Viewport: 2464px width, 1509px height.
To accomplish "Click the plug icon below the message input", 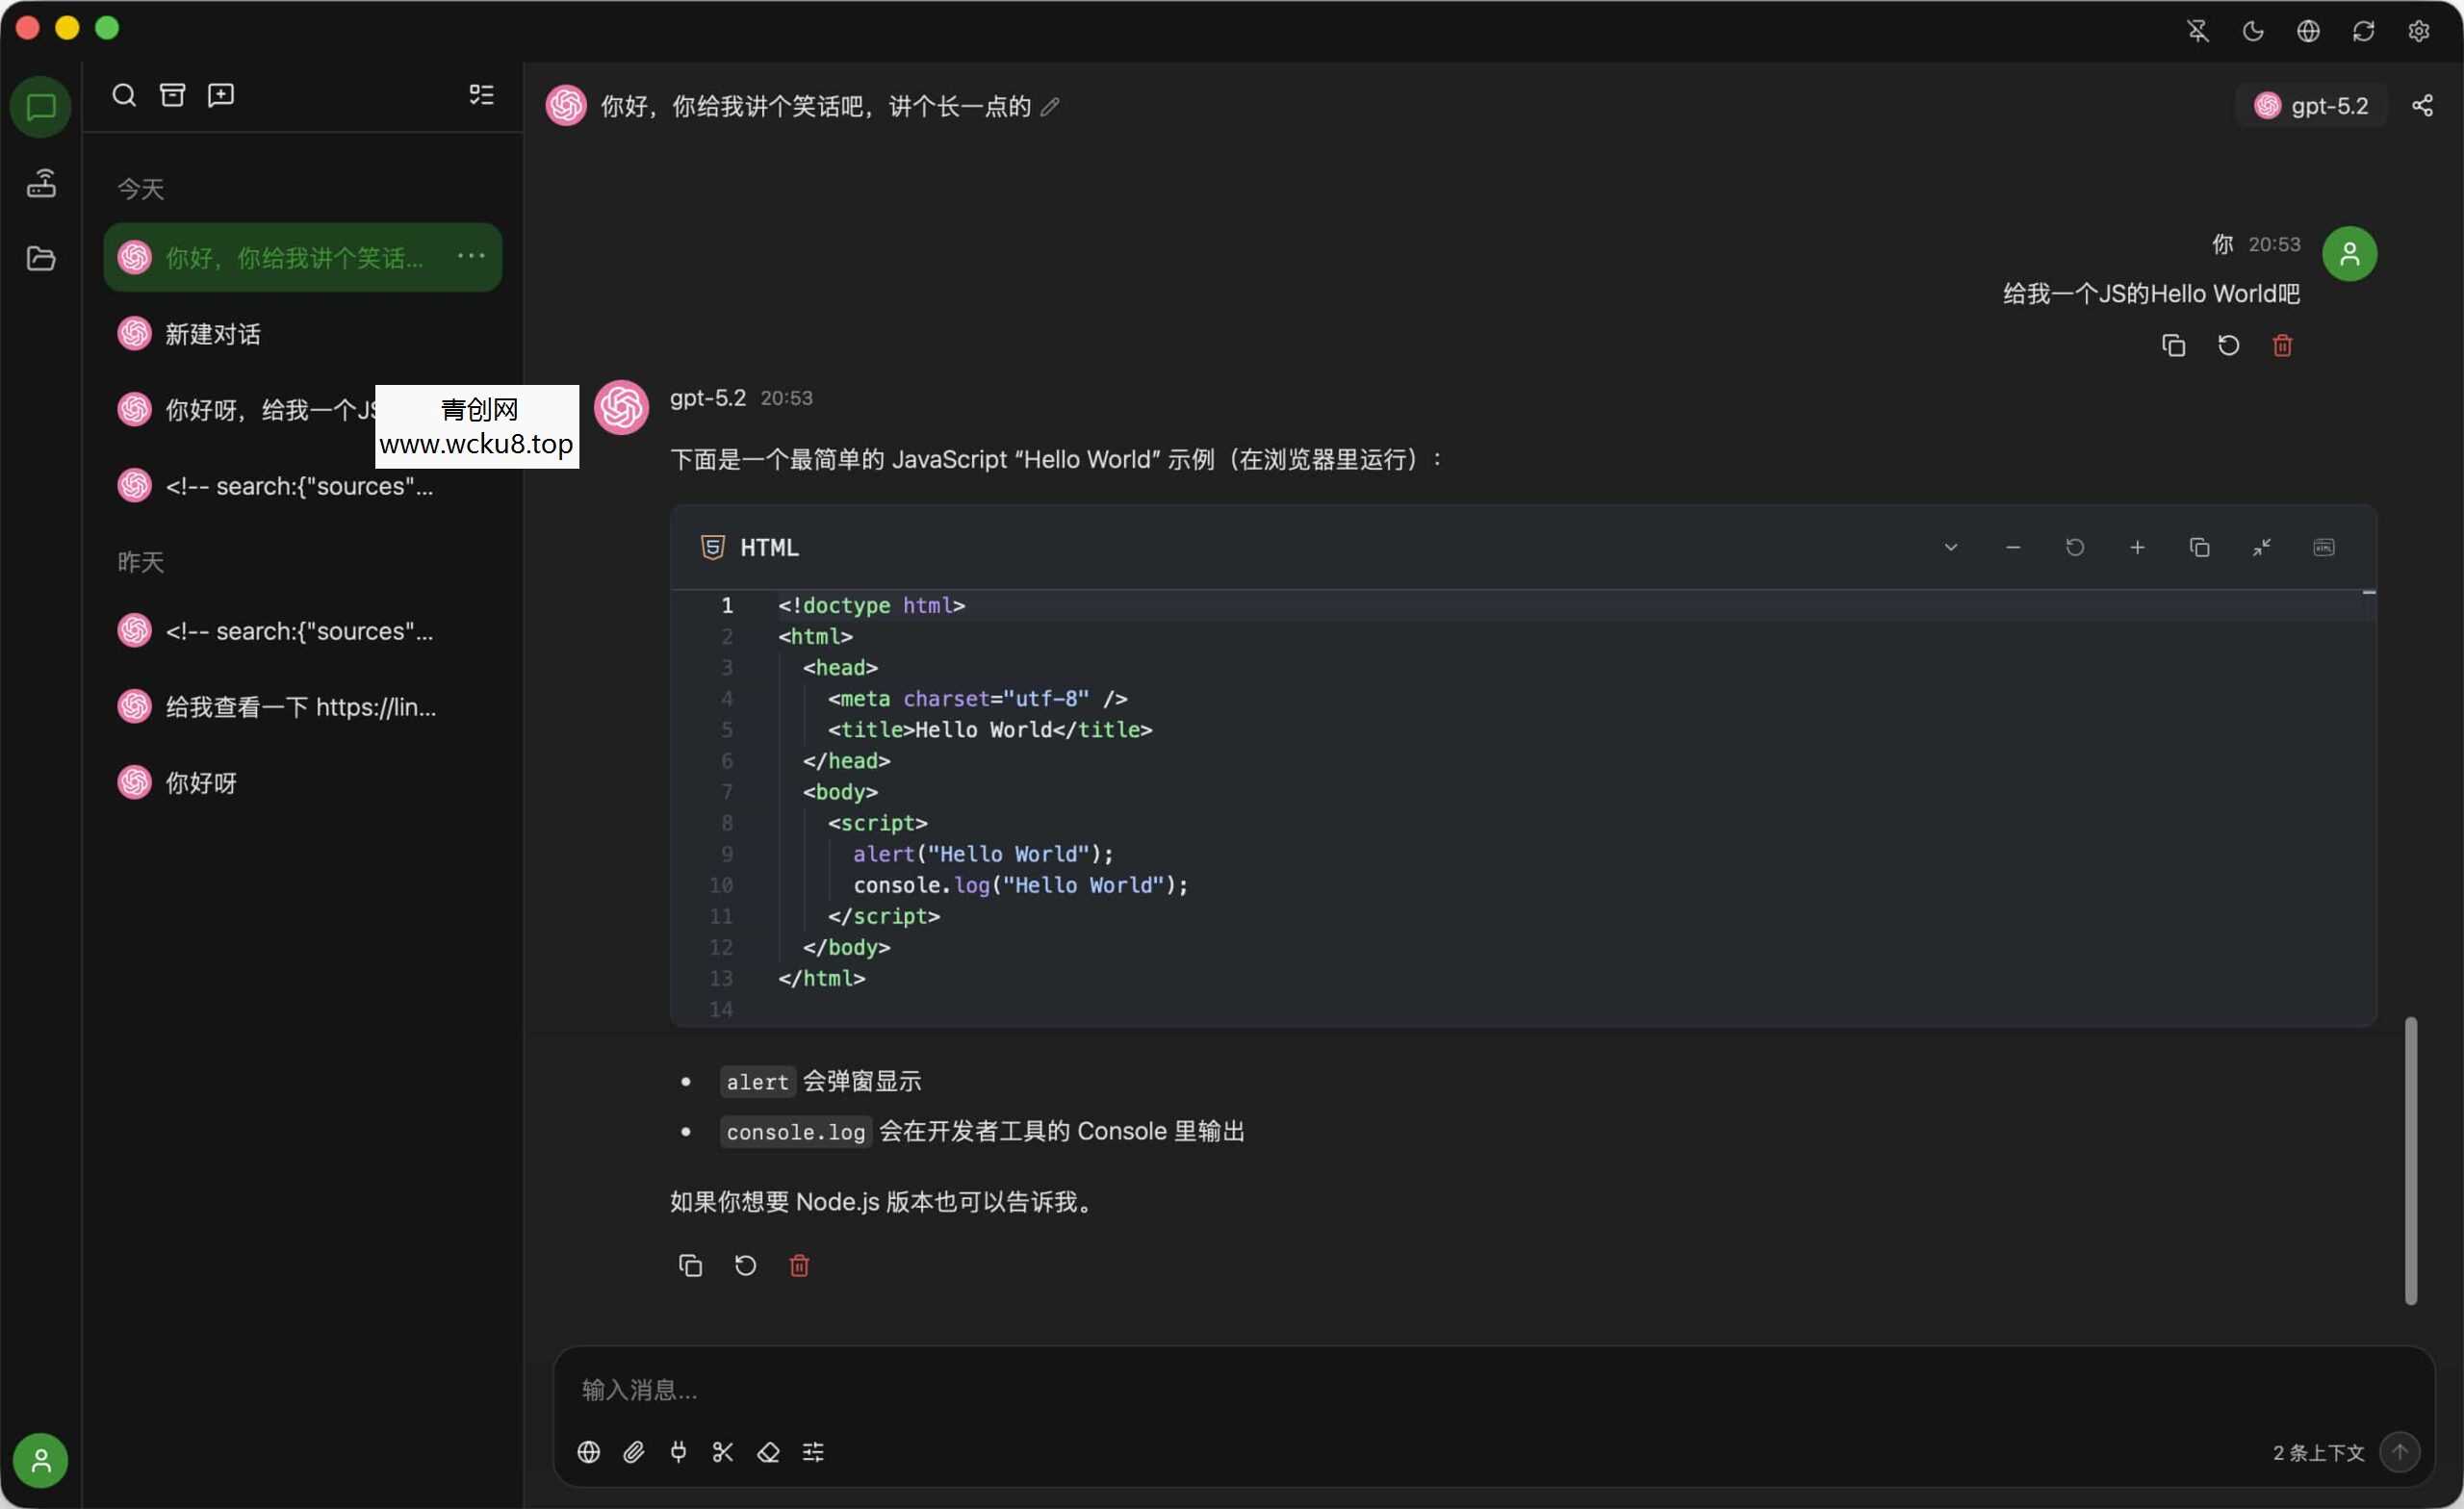I will click(x=678, y=1452).
